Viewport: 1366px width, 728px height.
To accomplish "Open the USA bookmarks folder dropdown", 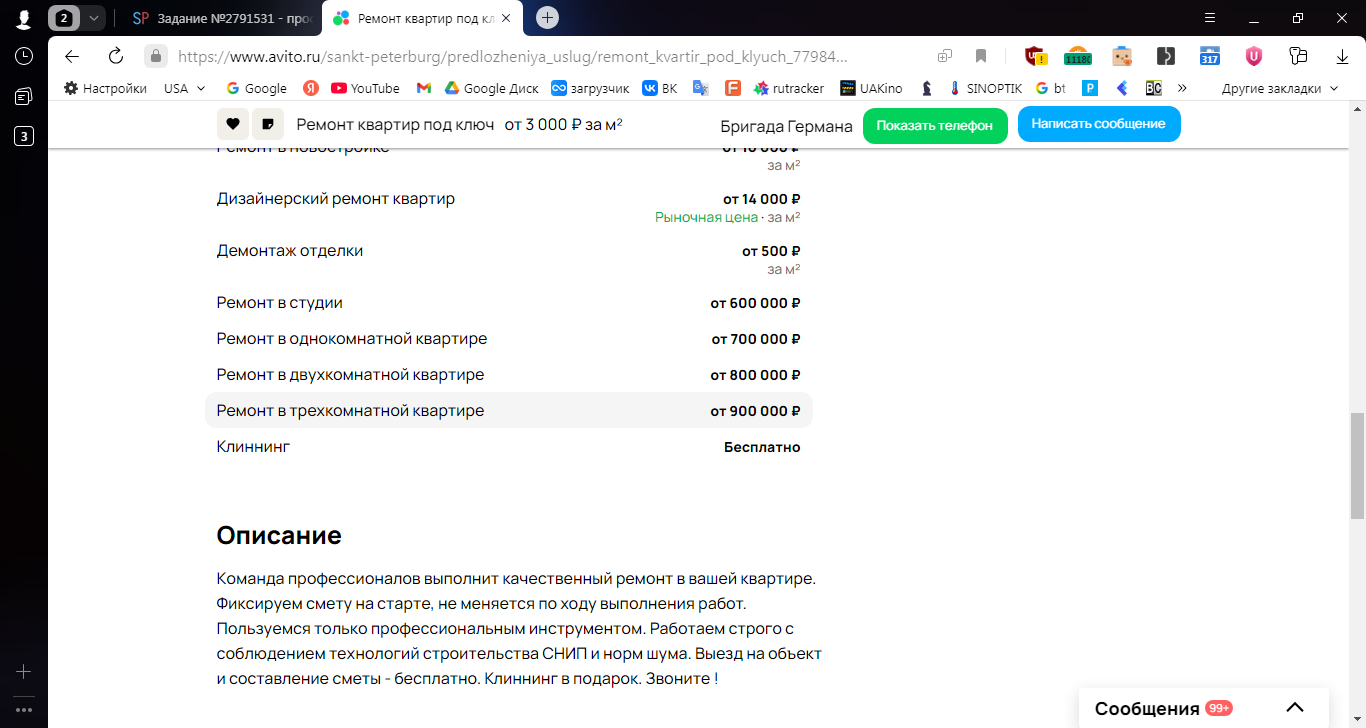I will [185, 88].
